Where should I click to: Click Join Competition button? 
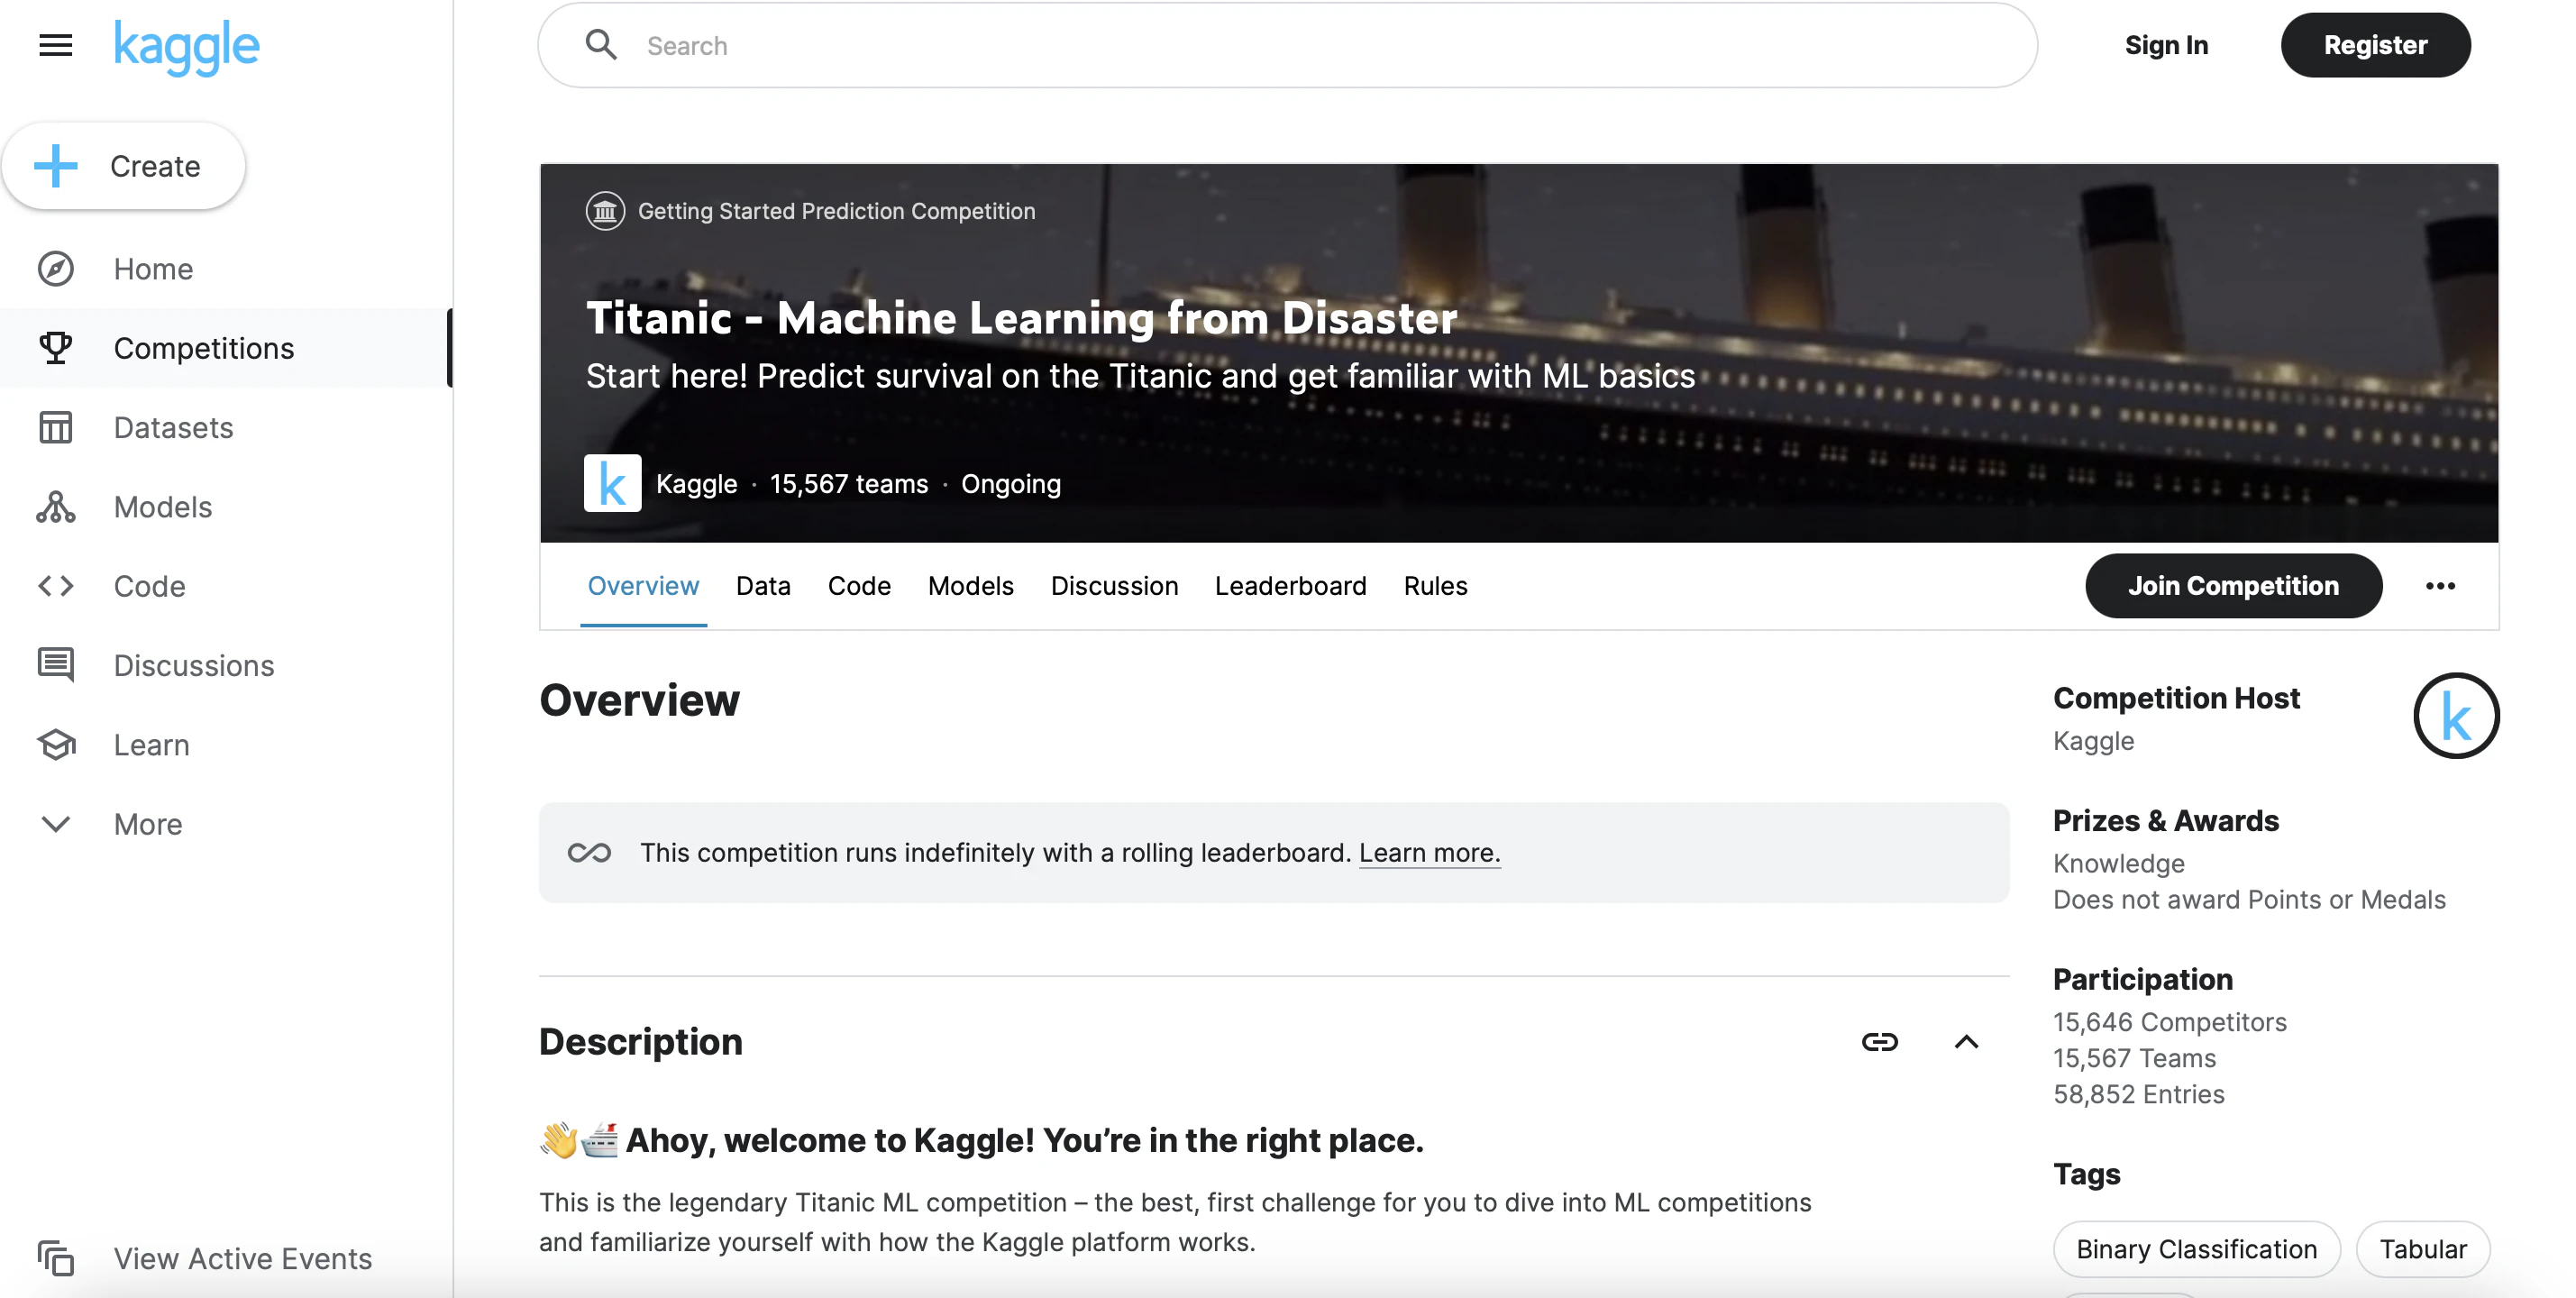click(2233, 586)
